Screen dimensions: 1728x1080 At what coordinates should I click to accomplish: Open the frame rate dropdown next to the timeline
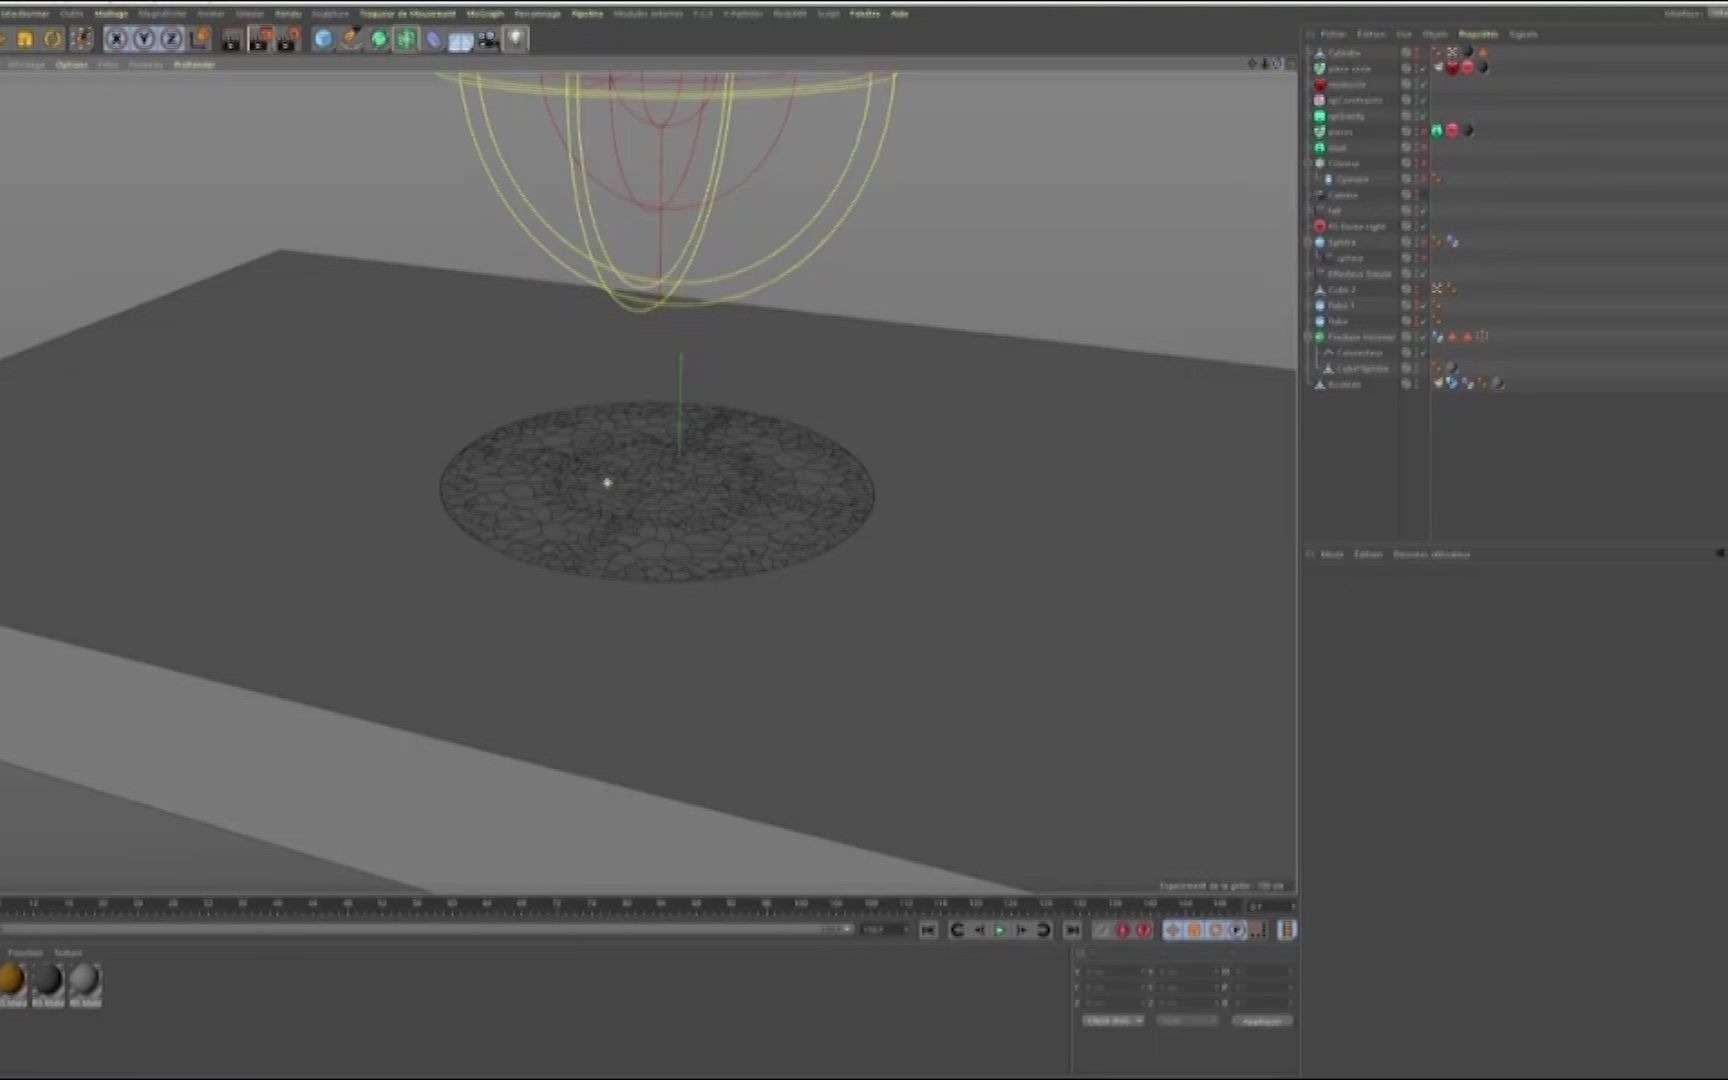click(885, 929)
